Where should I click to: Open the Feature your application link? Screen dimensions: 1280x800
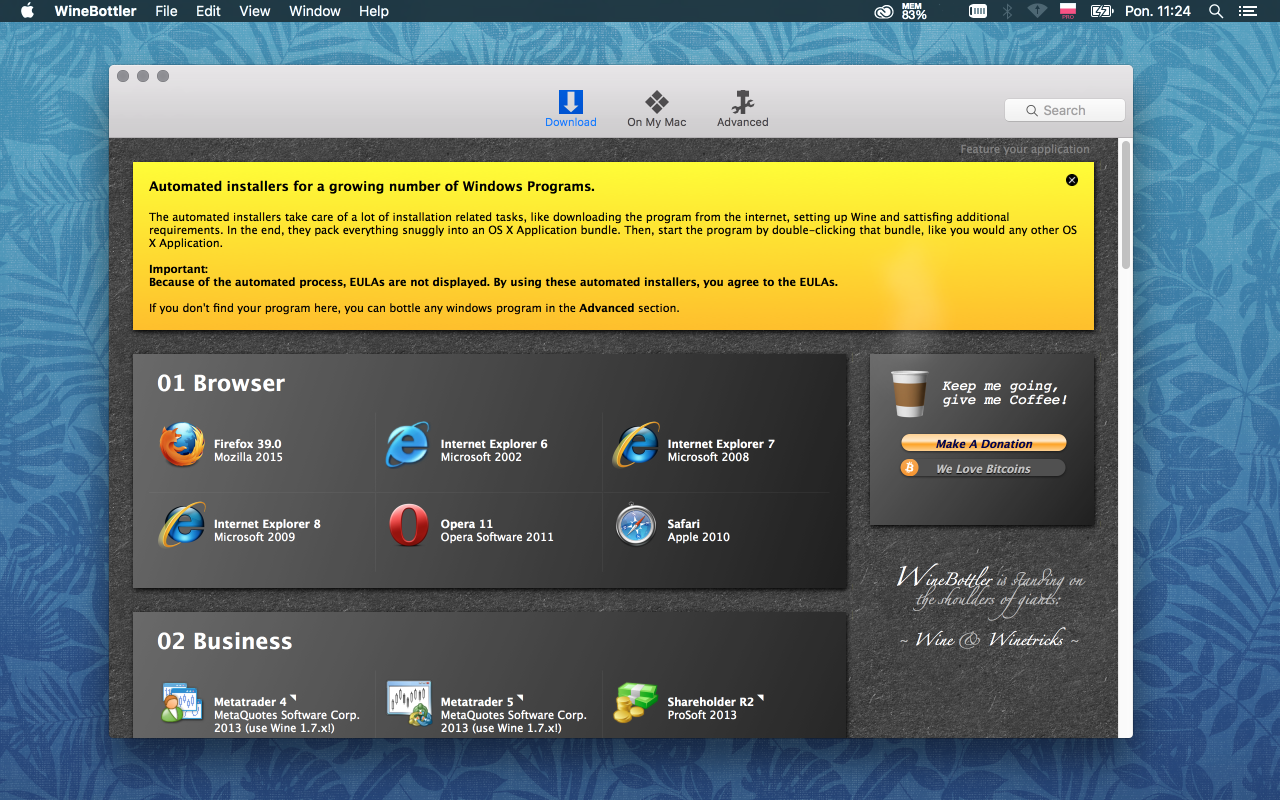[1025, 149]
